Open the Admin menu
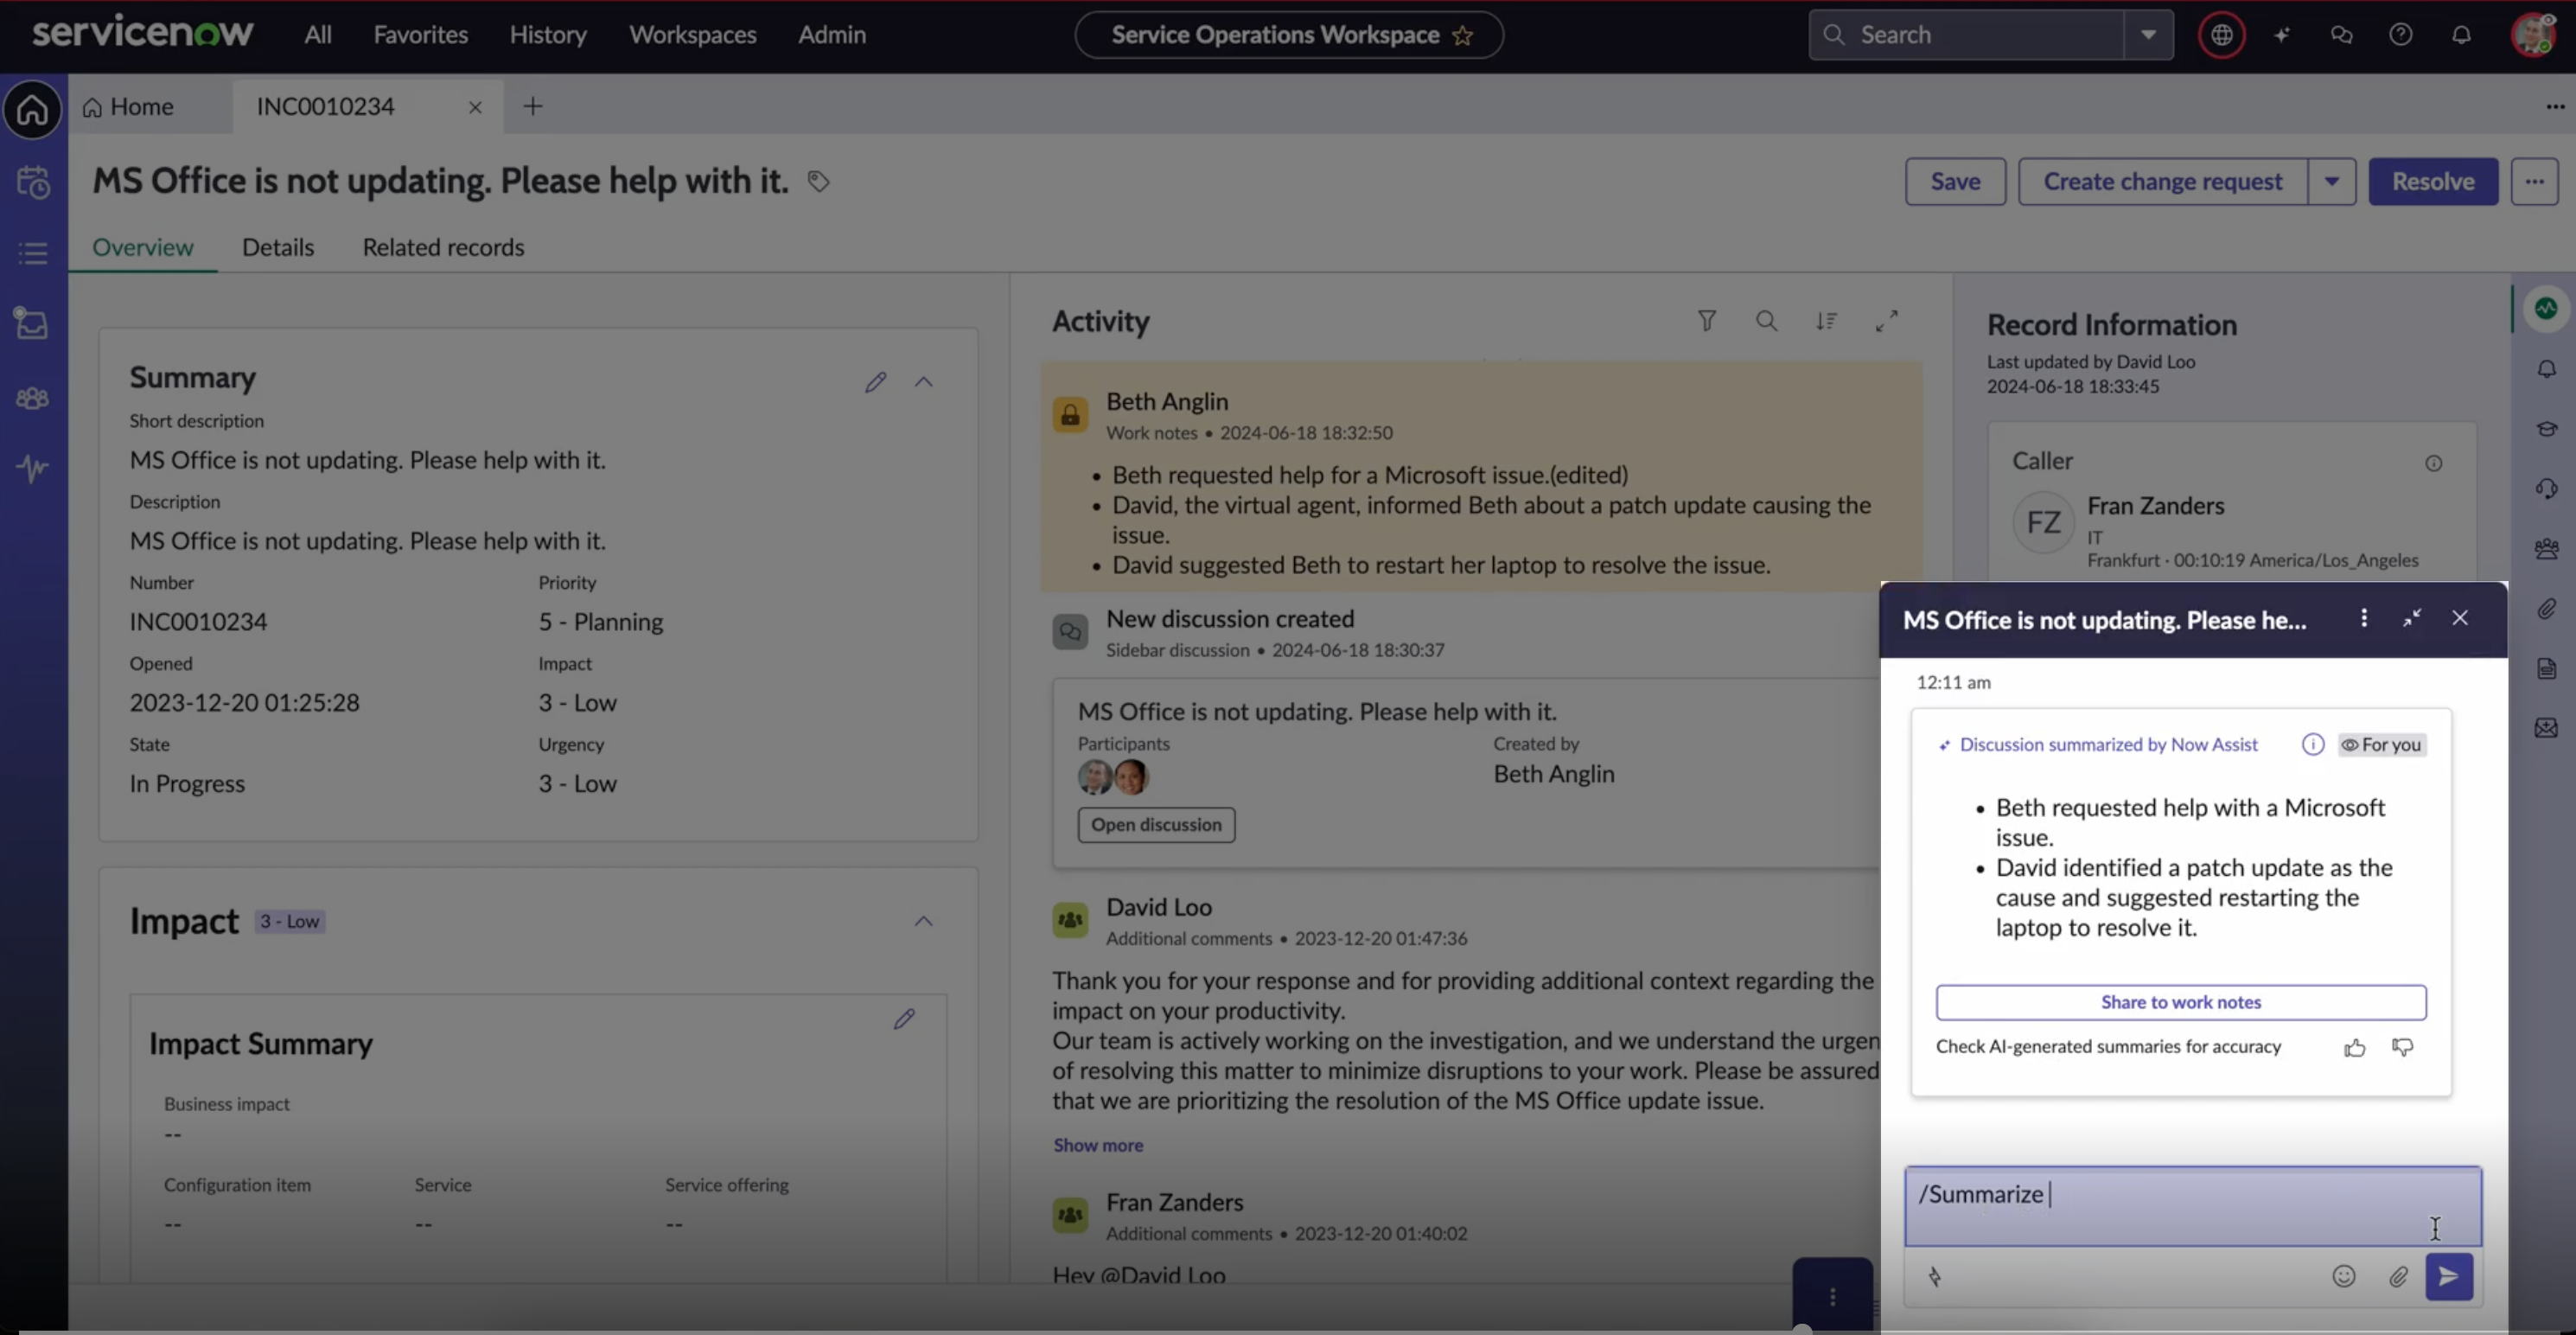The height and width of the screenshot is (1335, 2576). point(832,35)
